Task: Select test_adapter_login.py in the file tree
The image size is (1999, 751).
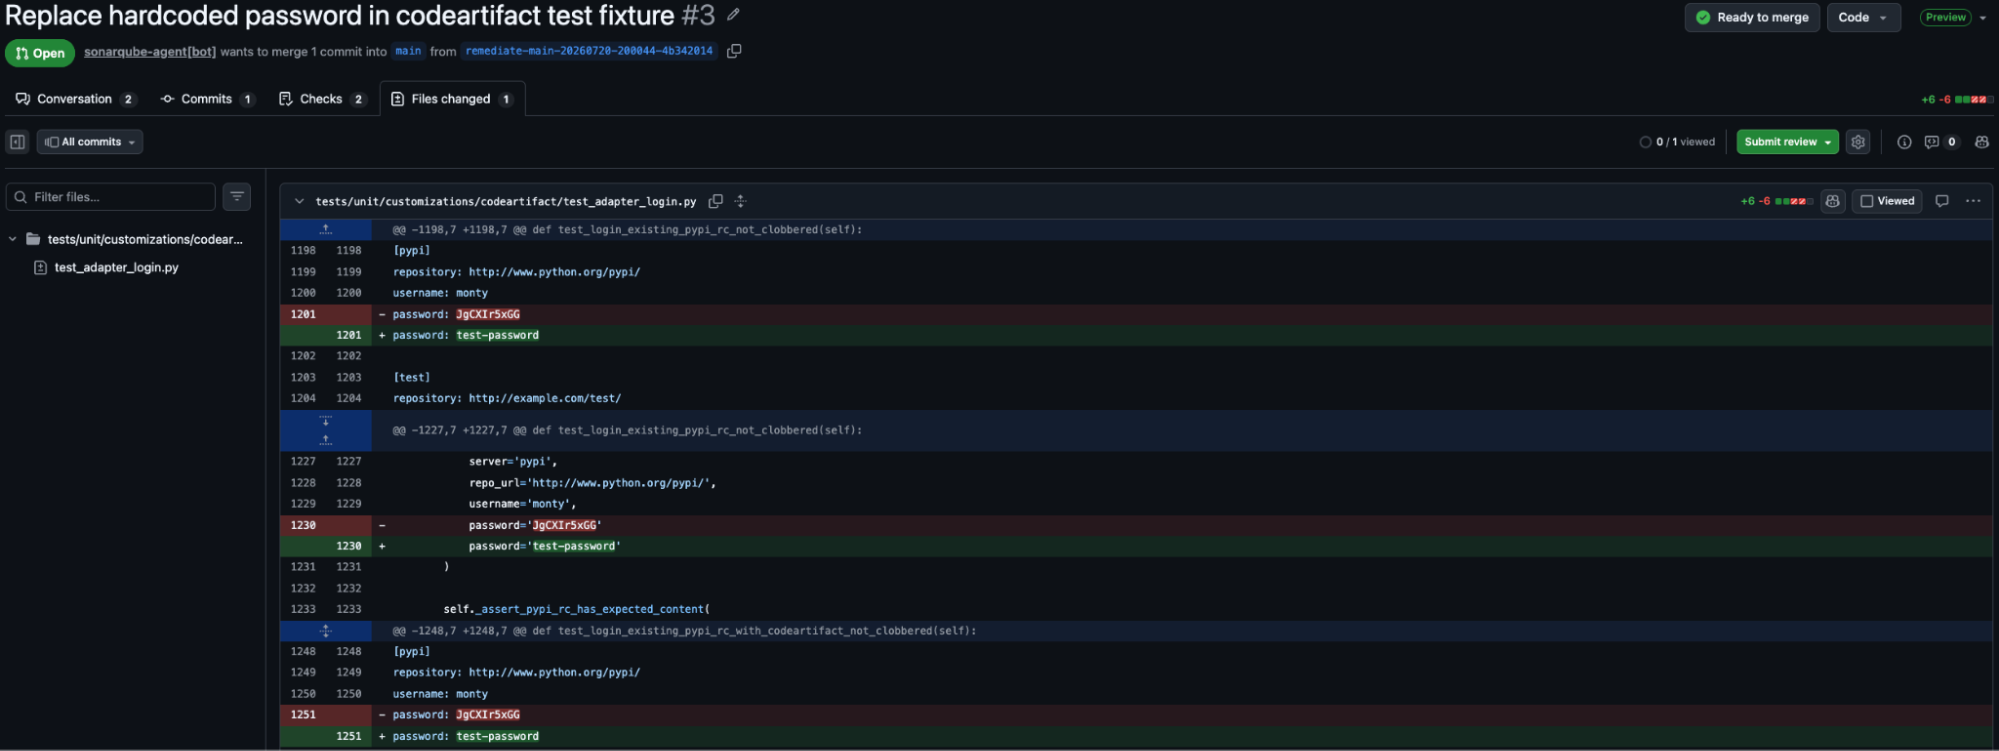Action: point(116,268)
